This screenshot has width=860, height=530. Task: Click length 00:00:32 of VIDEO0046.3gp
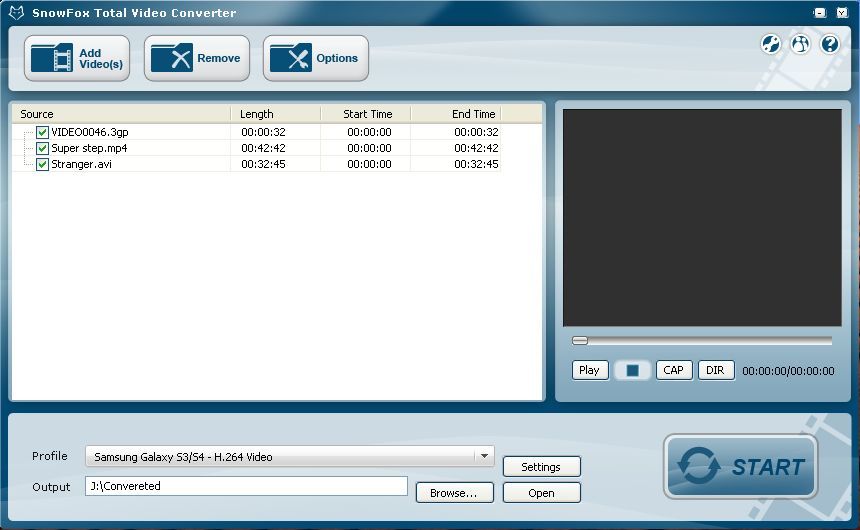pos(263,132)
